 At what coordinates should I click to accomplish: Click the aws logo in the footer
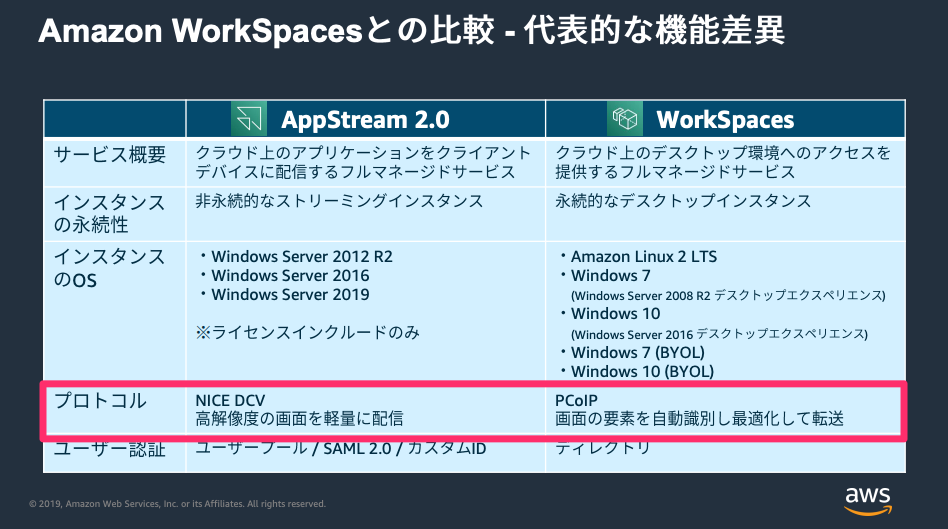[868, 501]
